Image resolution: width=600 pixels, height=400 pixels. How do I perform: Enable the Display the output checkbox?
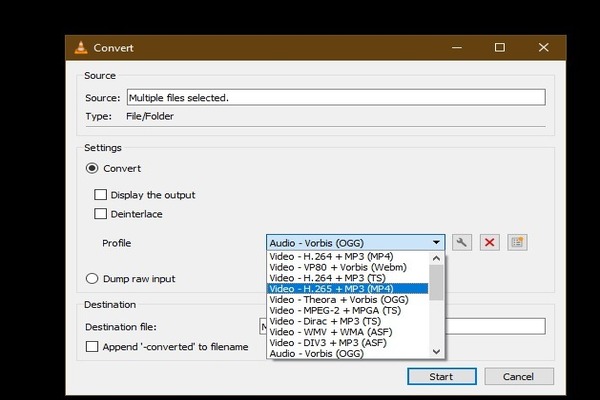tap(100, 194)
